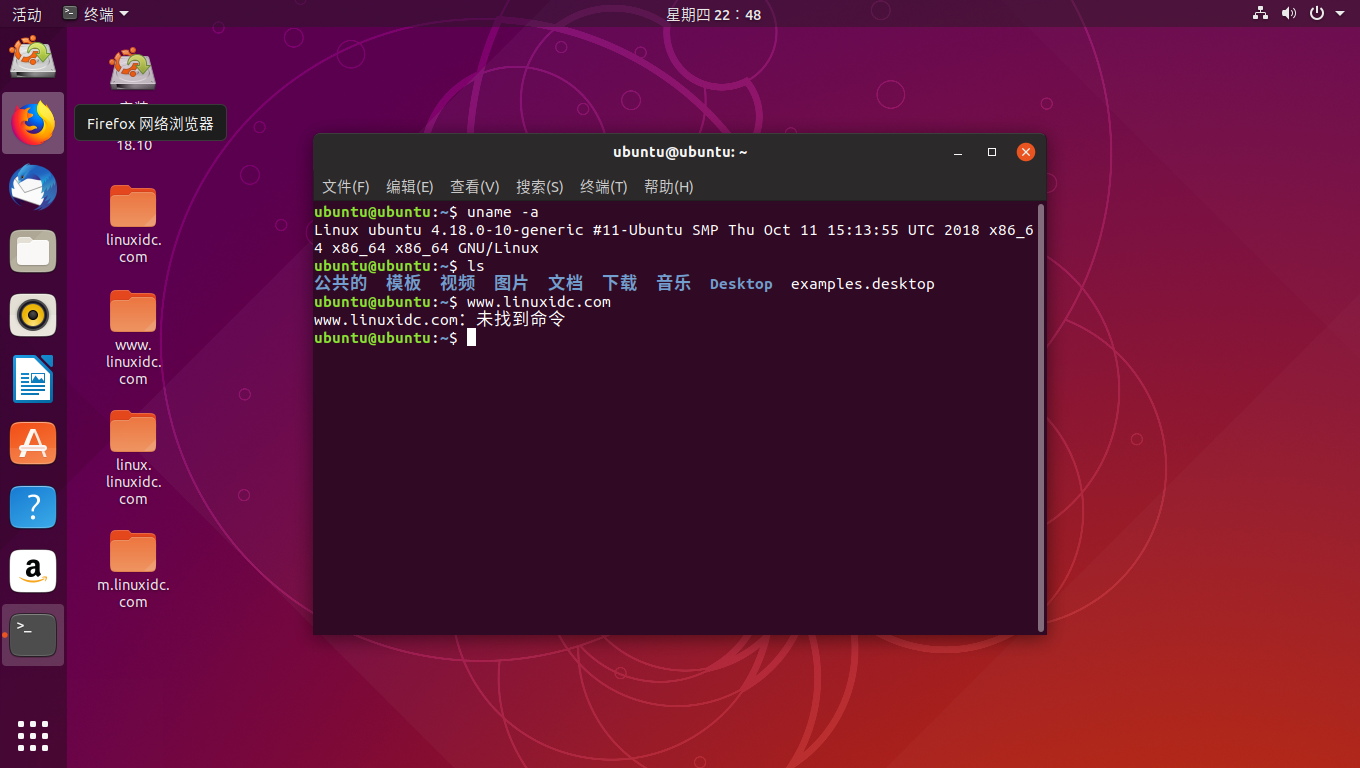Click the Amazon dock icon
Image resolution: width=1360 pixels, height=768 pixels.
coord(33,571)
